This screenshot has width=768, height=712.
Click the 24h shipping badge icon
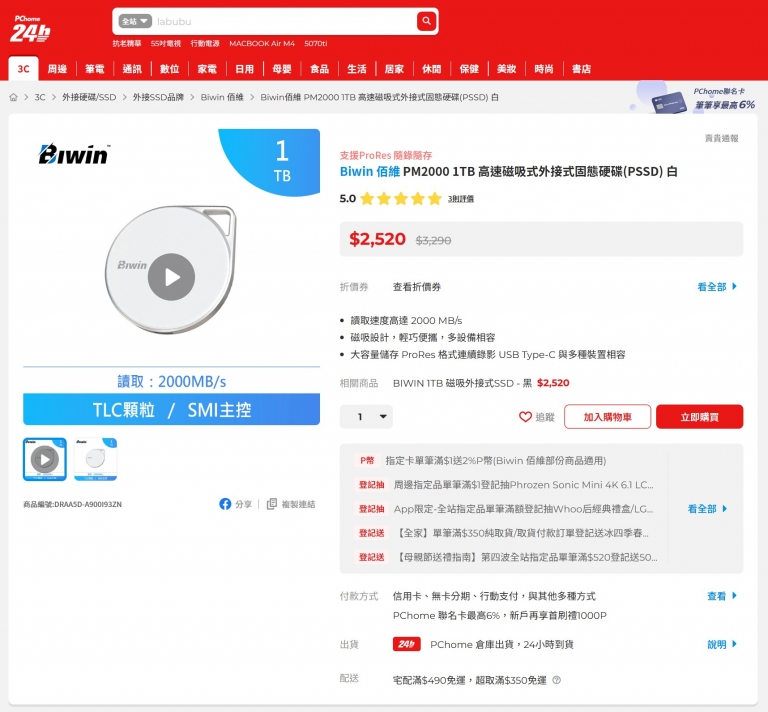[407, 644]
